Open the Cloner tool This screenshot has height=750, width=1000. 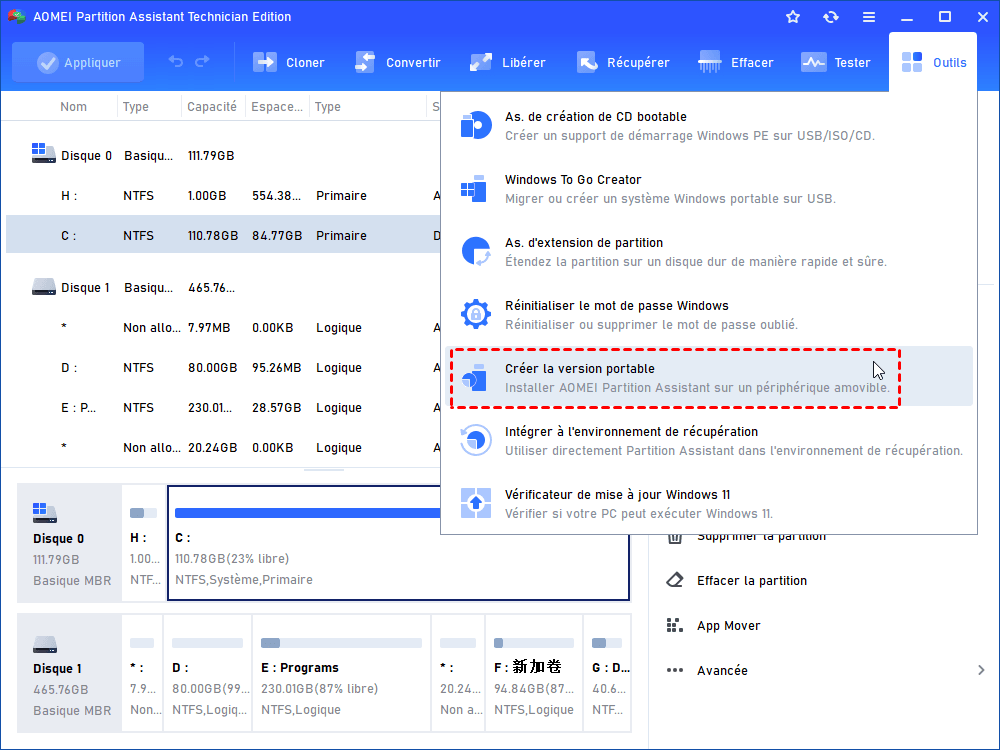coord(288,62)
